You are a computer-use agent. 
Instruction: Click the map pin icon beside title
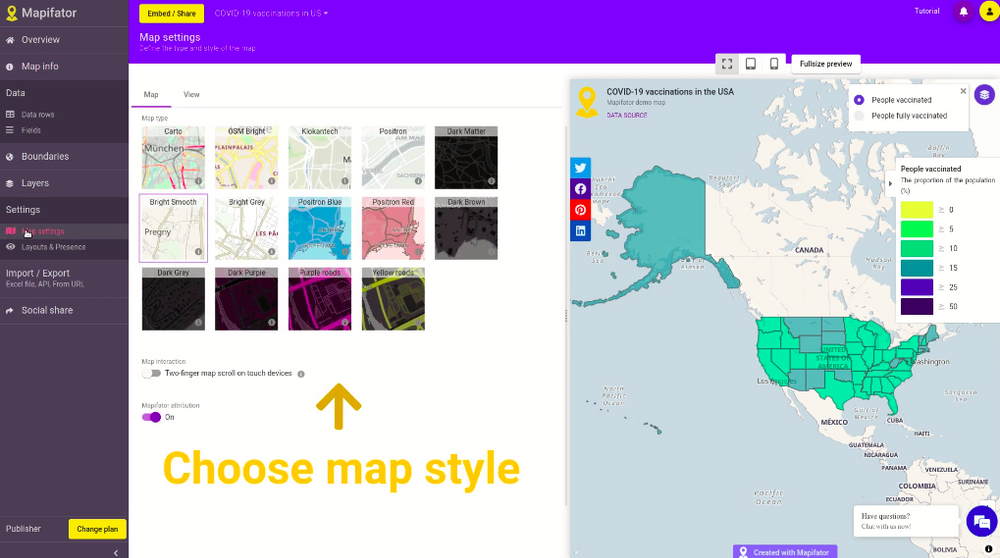pos(587,102)
